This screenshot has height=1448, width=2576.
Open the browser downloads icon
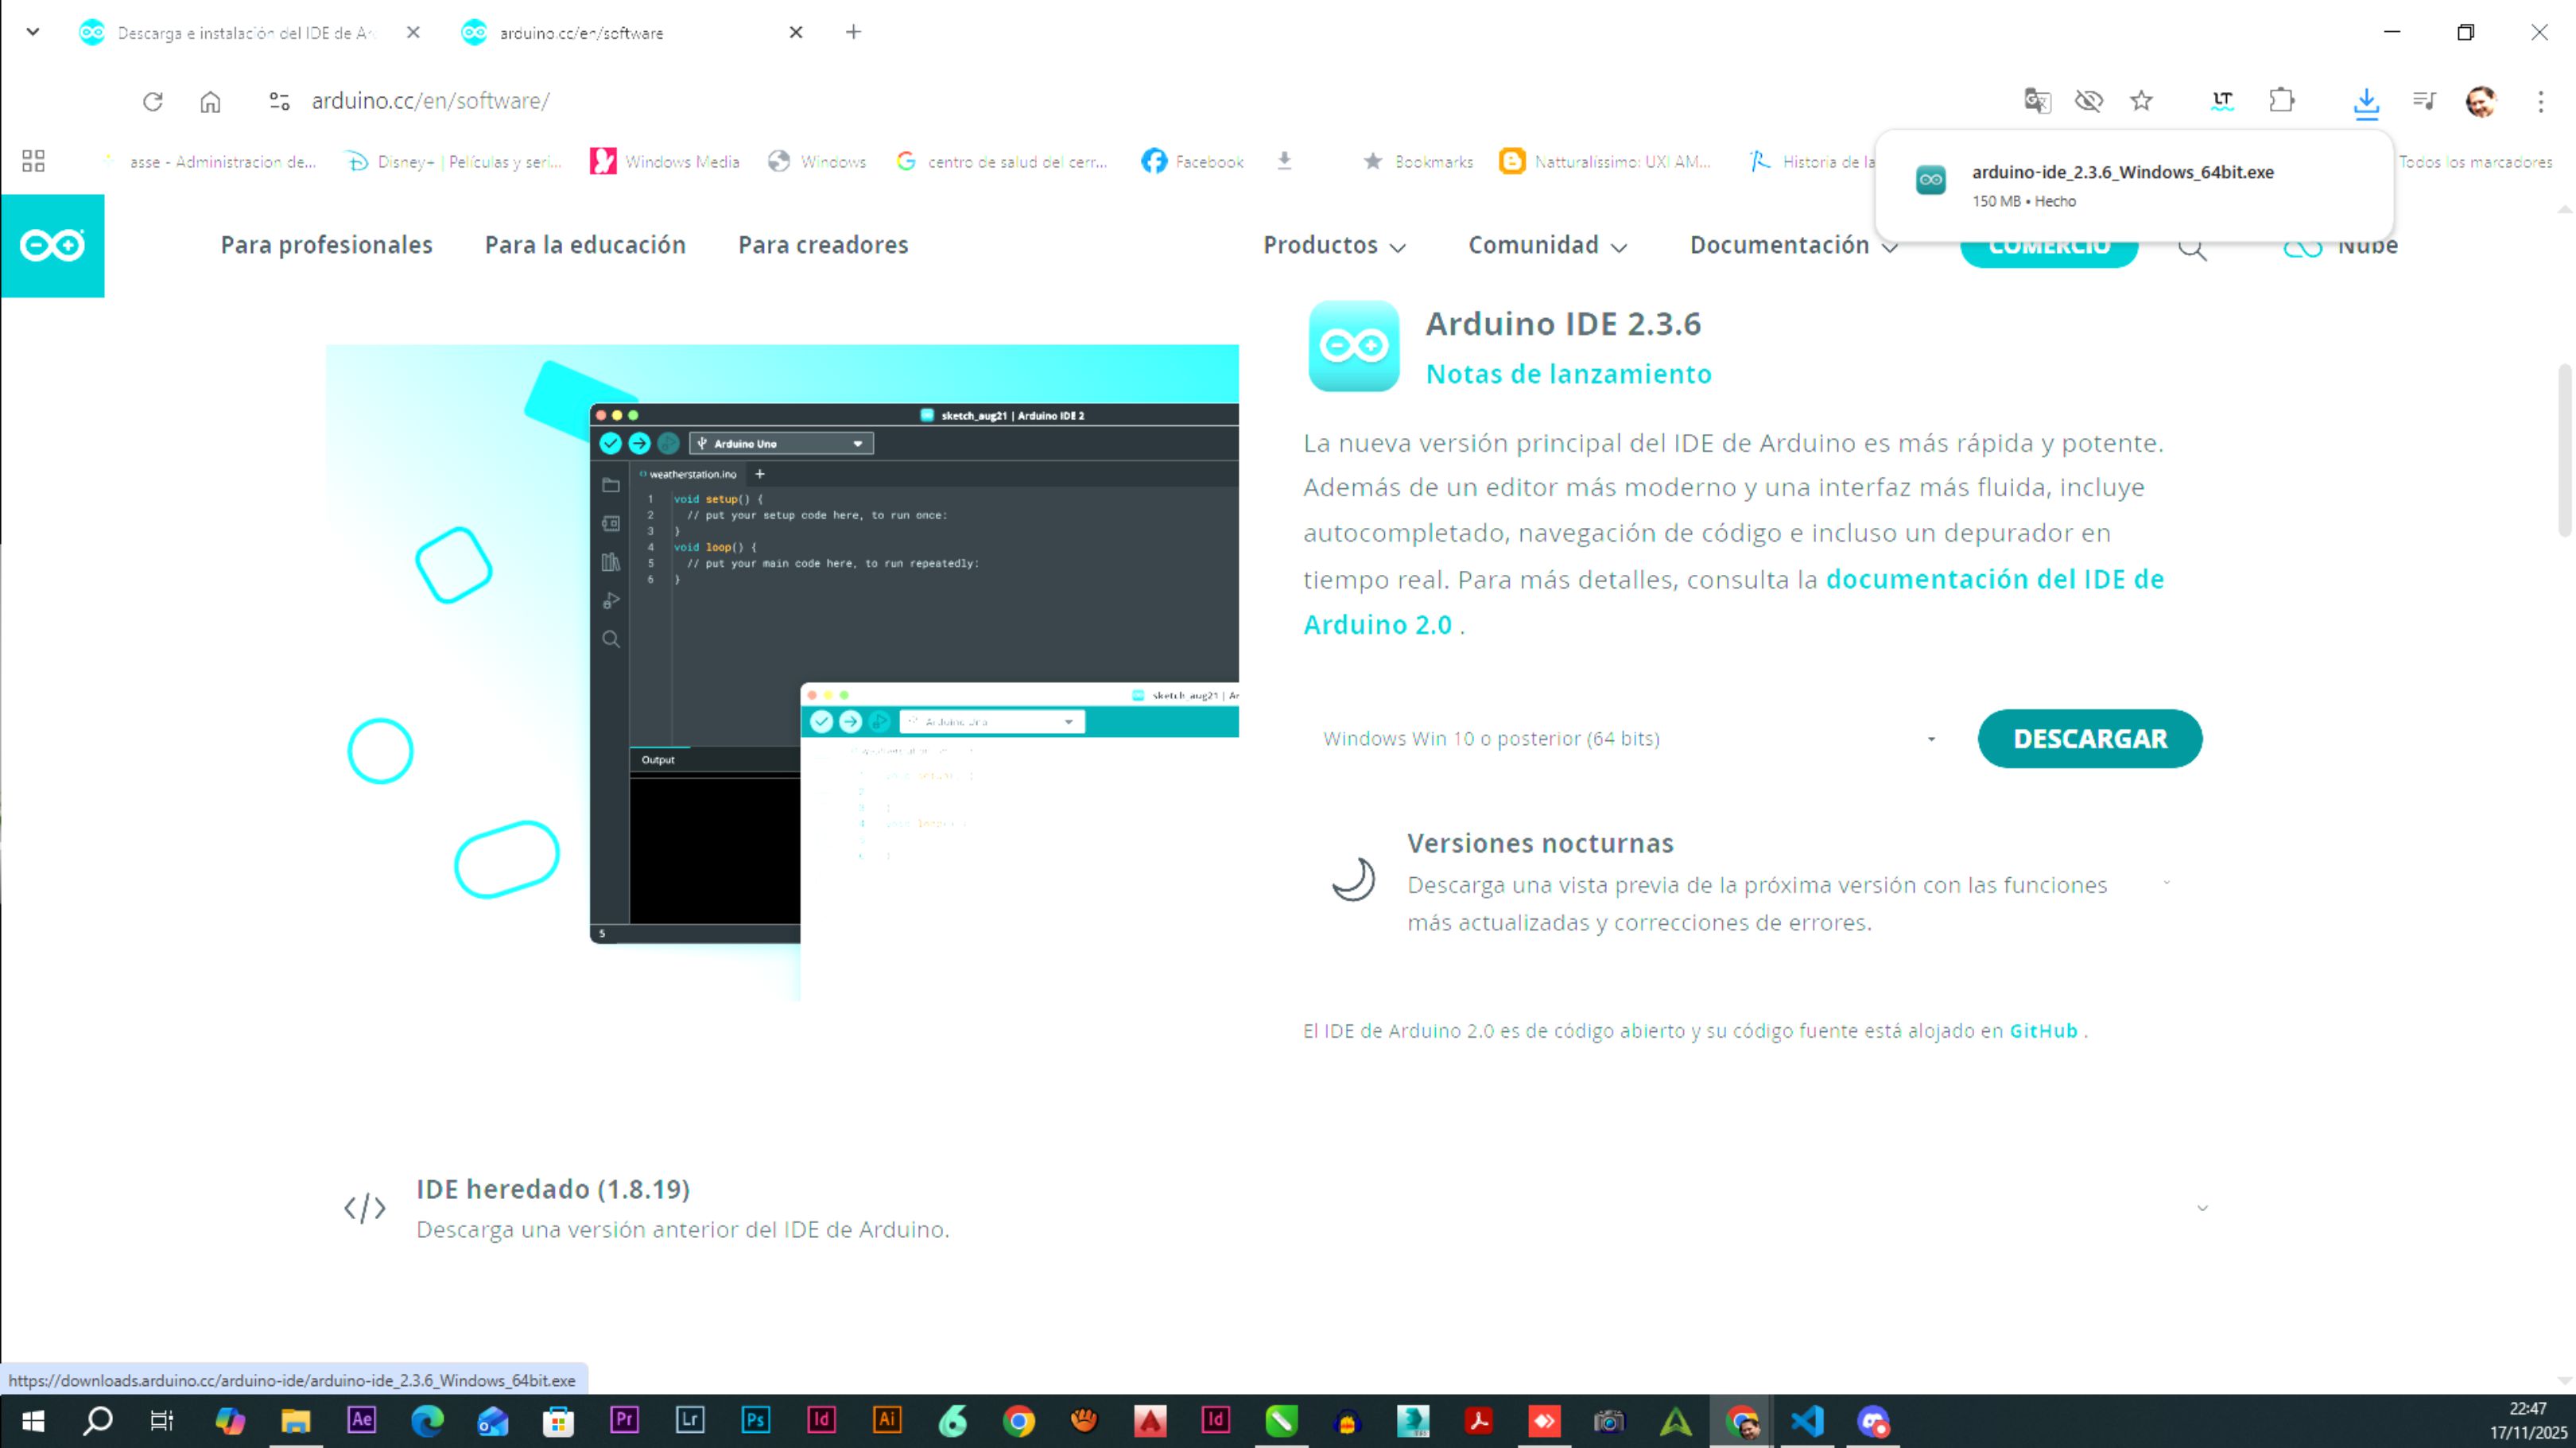2365,101
